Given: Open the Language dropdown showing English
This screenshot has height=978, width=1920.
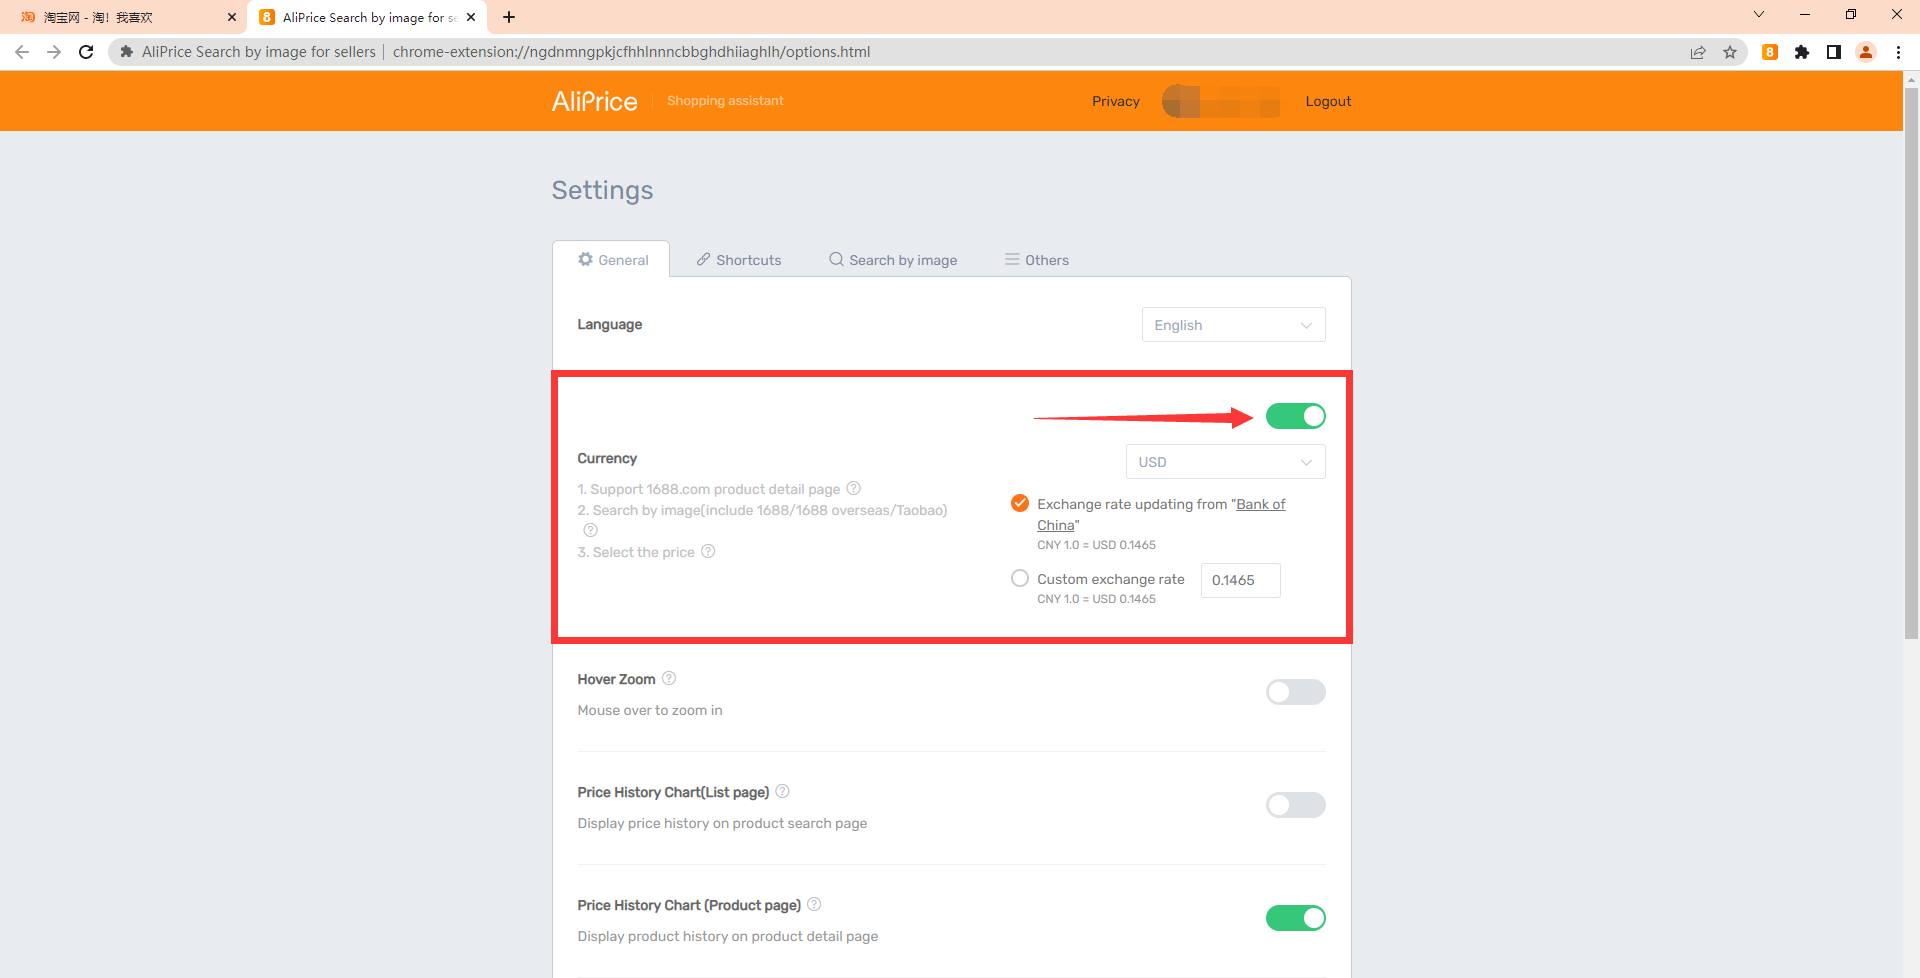Looking at the screenshot, I should [x=1233, y=325].
